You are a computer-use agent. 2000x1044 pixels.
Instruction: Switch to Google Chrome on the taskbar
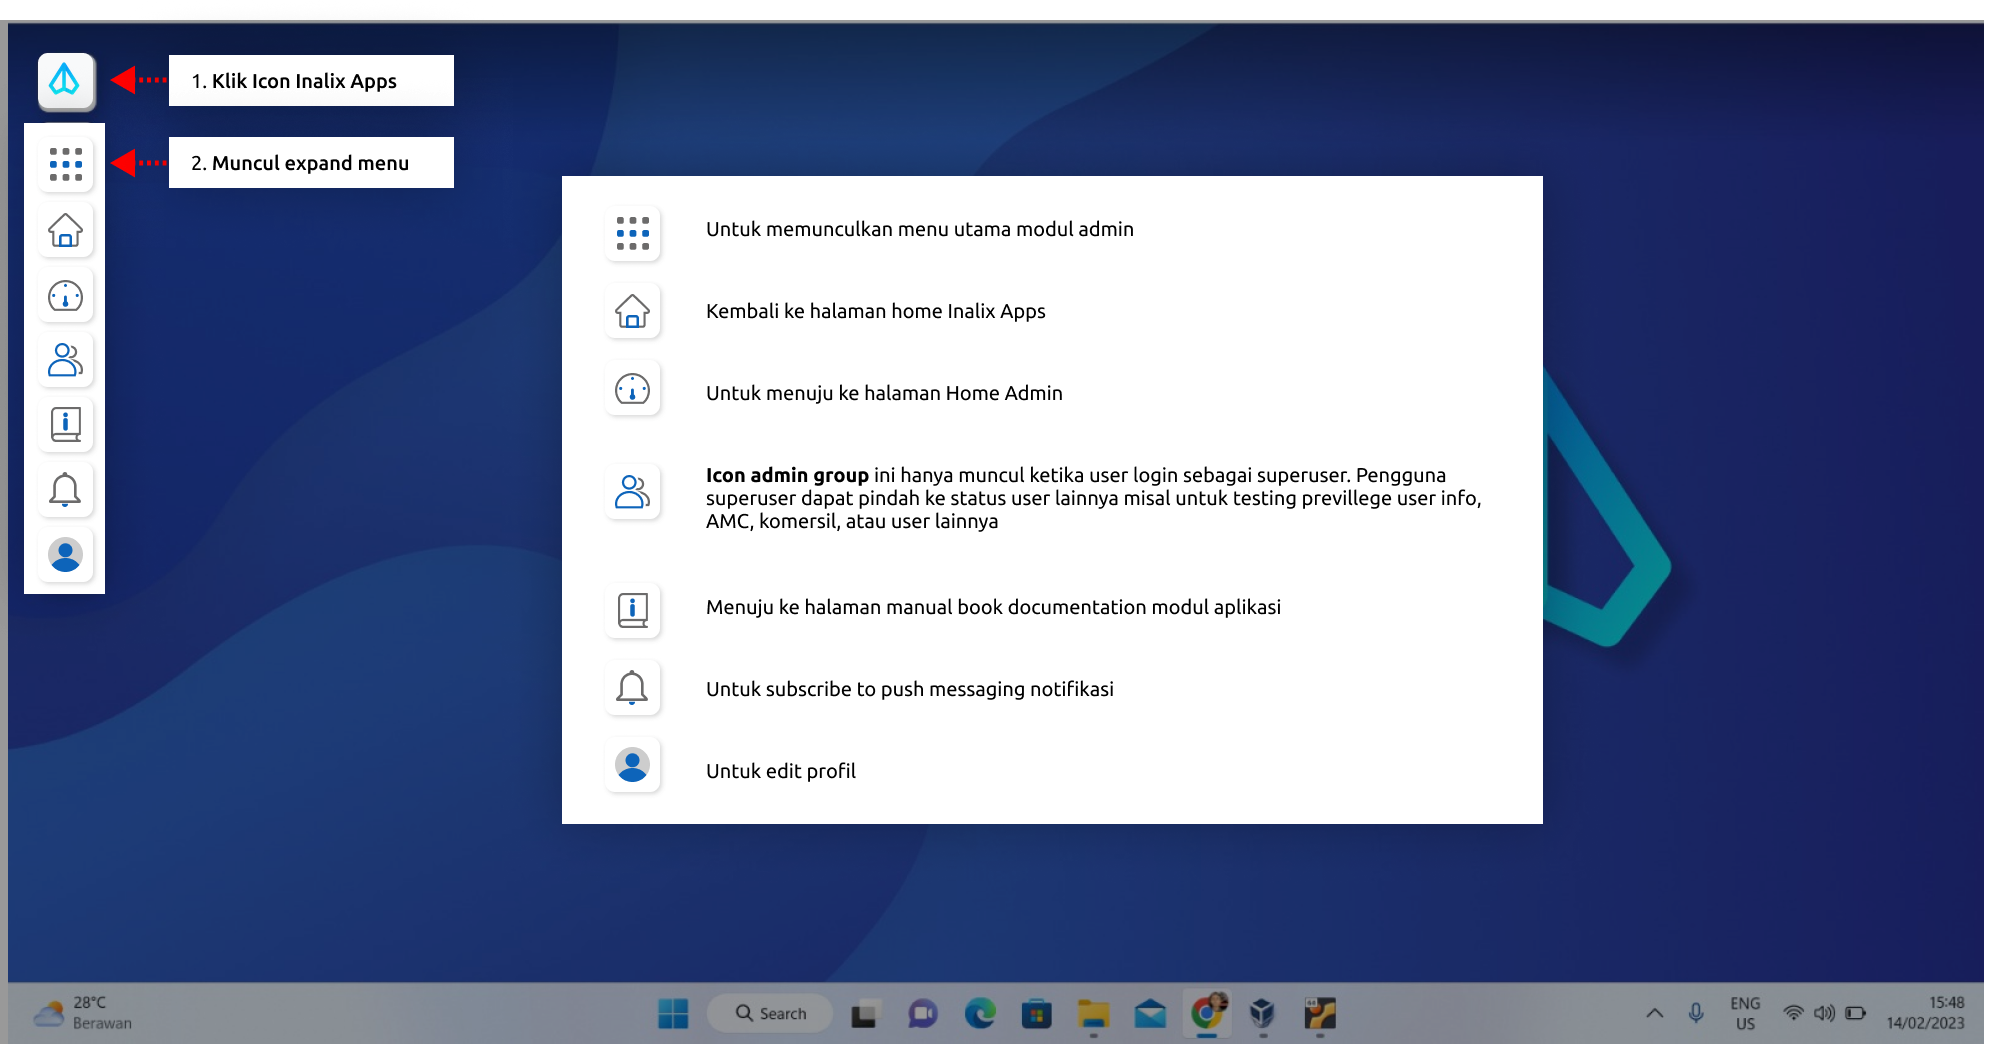pos(1207,1013)
